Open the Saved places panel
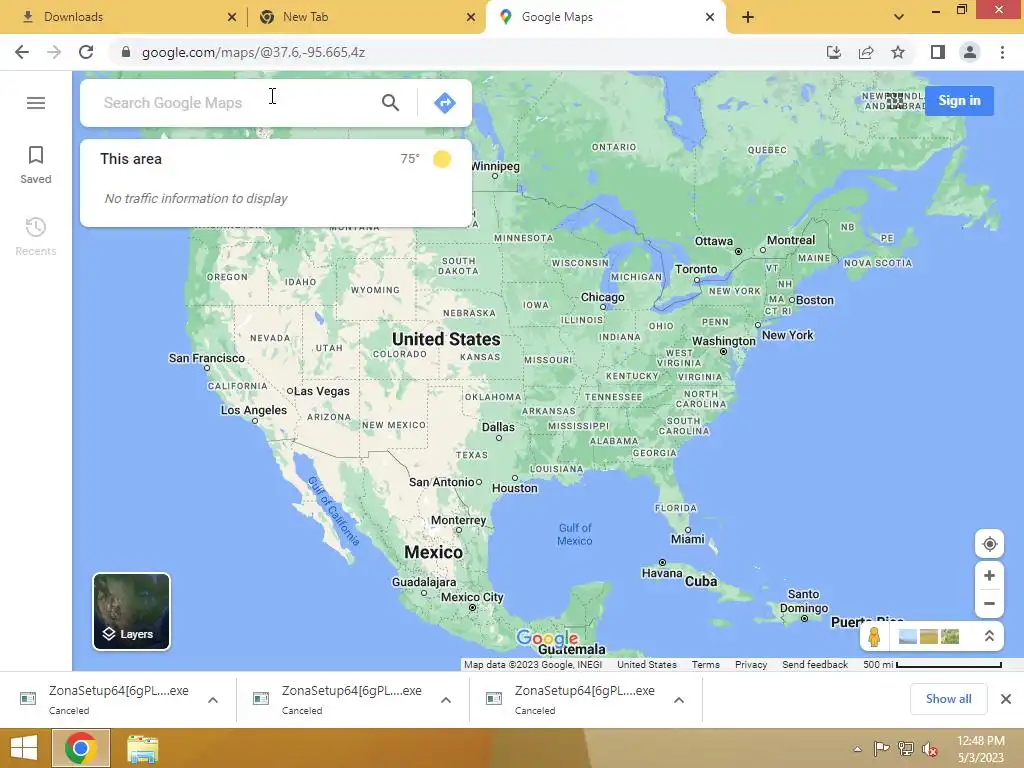This screenshot has width=1024, height=768. 36,165
